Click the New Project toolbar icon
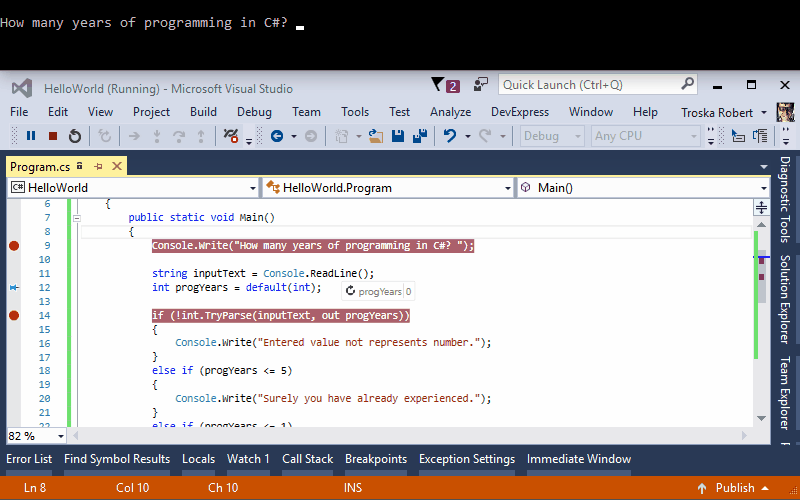800x500 pixels. (341, 136)
